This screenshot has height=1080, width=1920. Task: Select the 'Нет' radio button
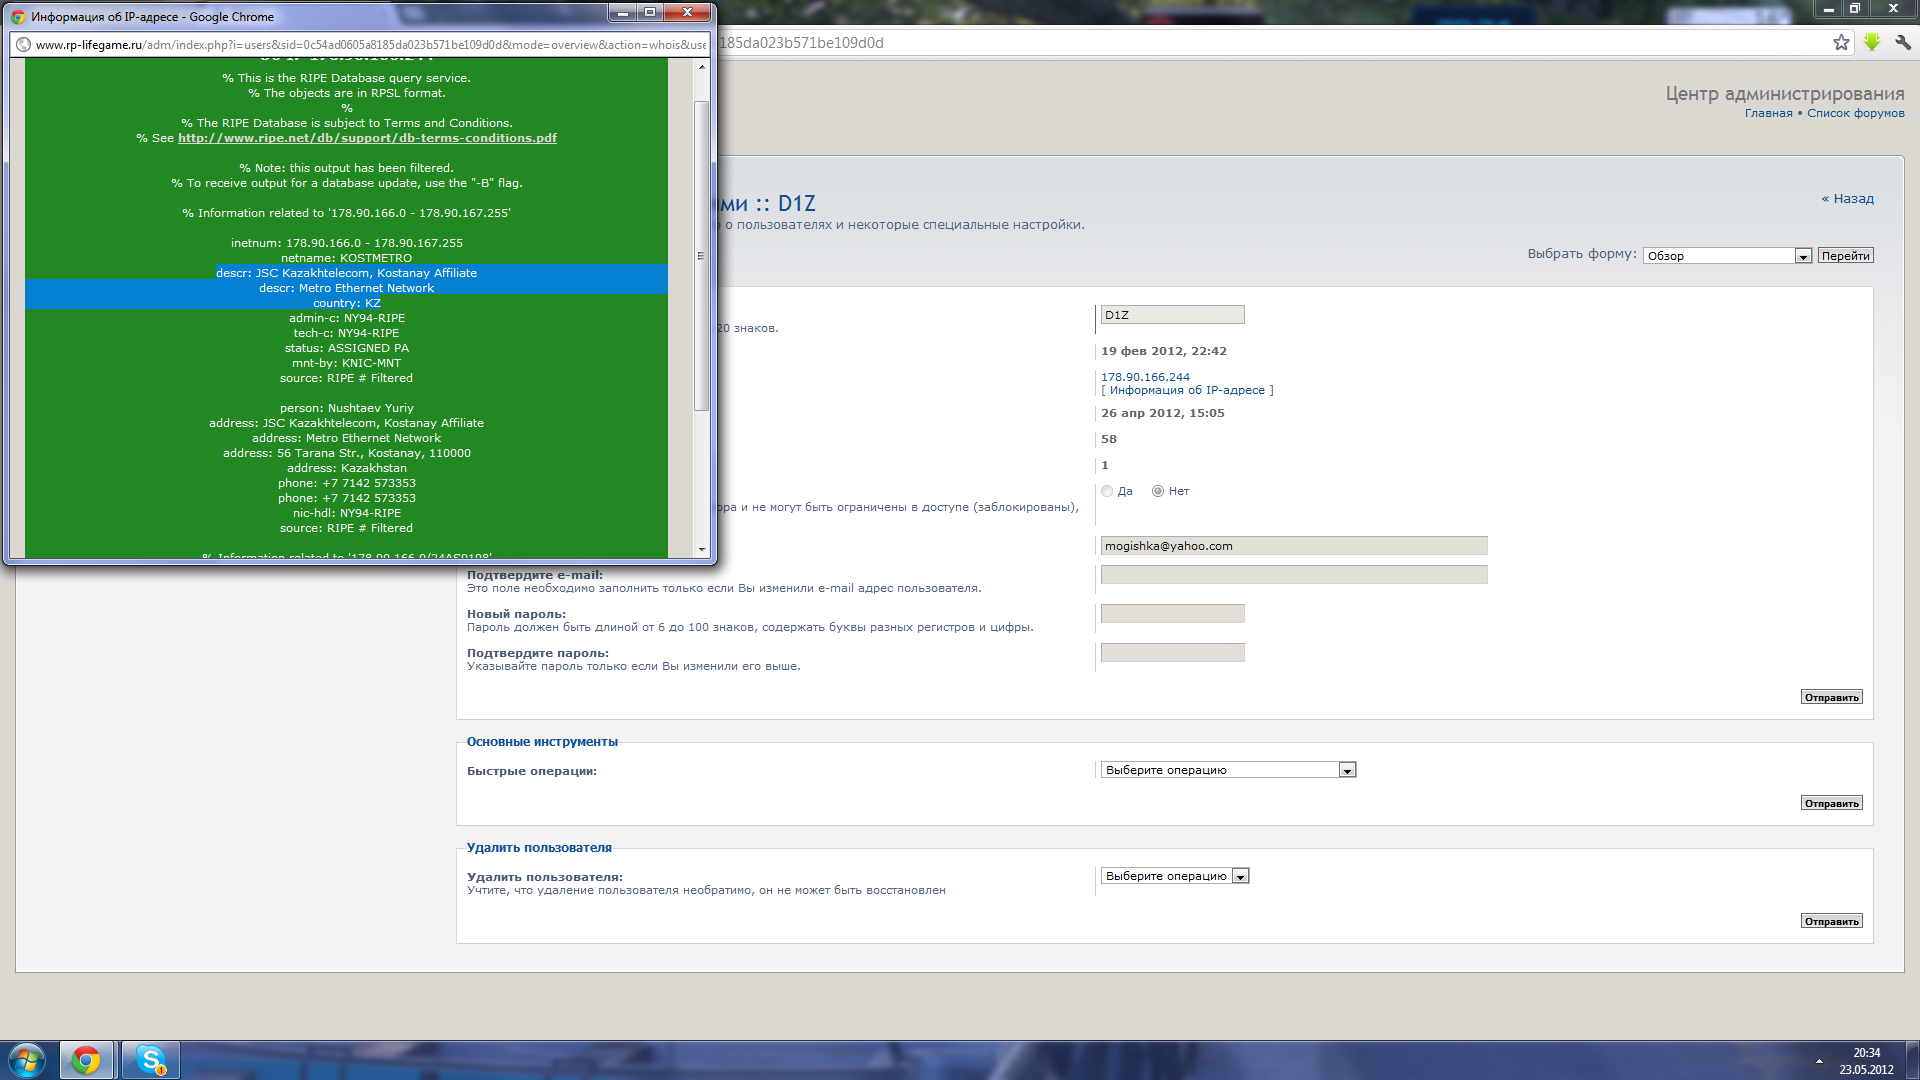pos(1158,491)
